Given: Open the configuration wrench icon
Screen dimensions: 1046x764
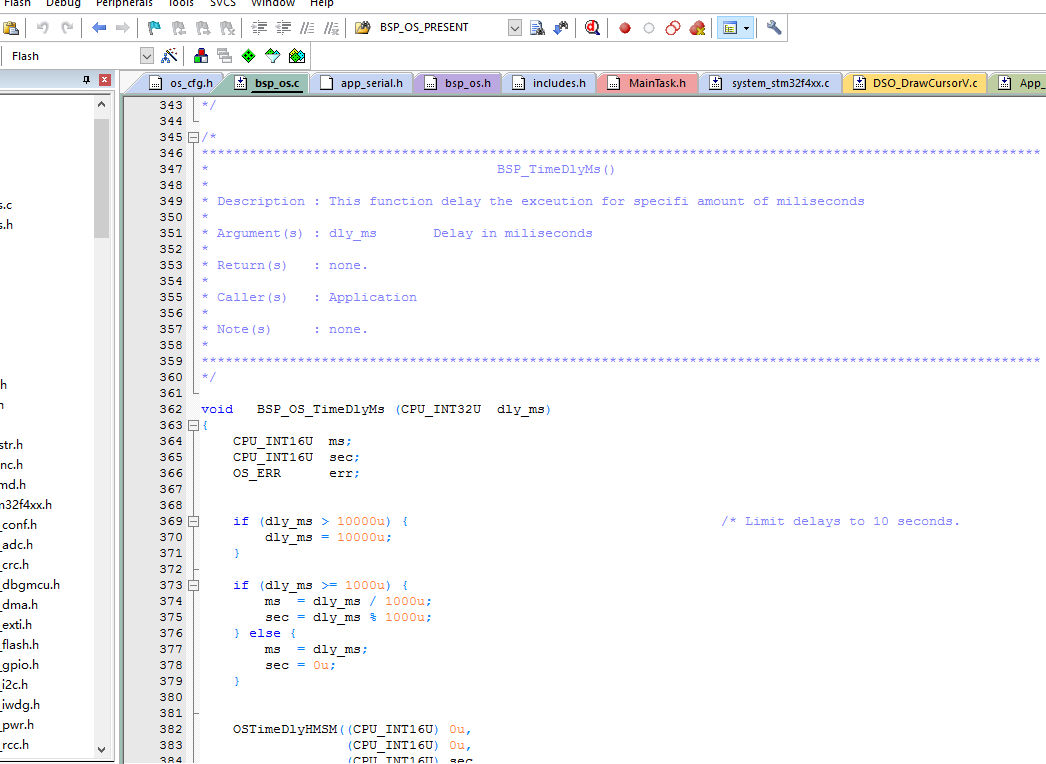Looking at the screenshot, I should point(774,27).
